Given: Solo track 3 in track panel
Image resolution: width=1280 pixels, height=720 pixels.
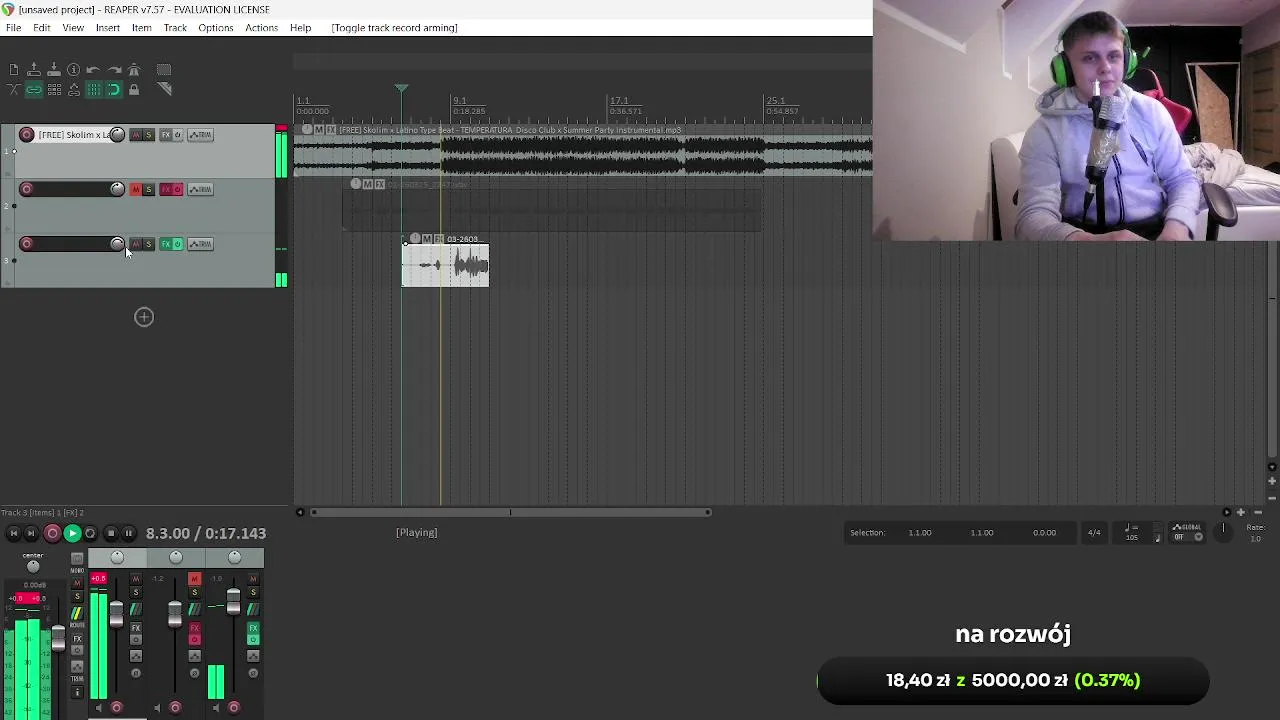Looking at the screenshot, I should [x=149, y=244].
